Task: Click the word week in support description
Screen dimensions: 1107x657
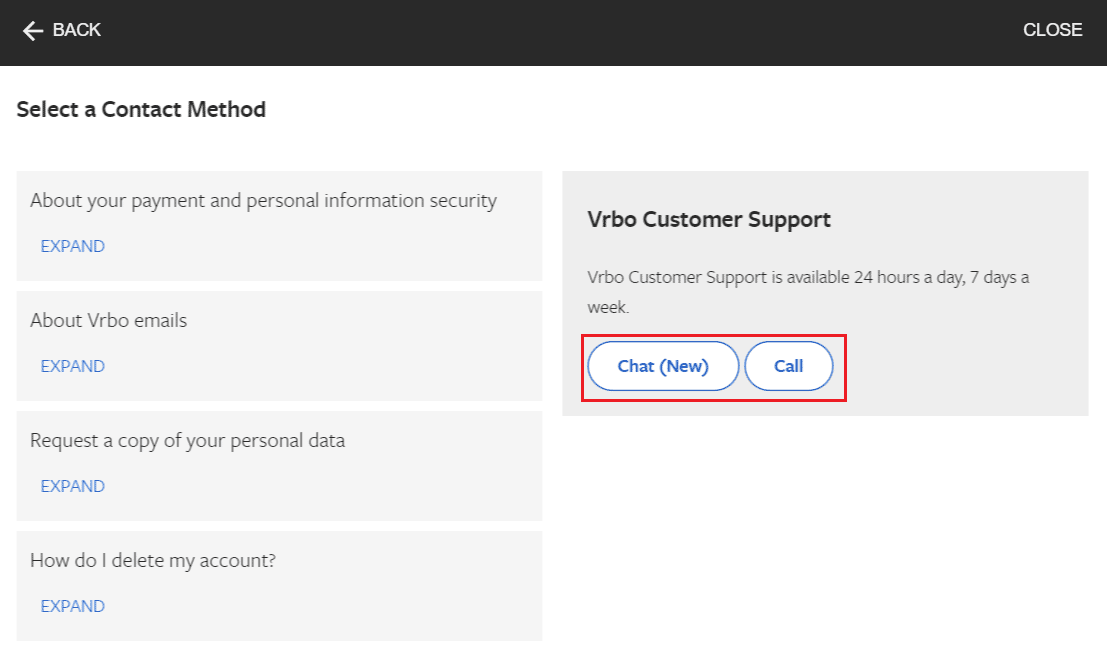Action: tap(607, 308)
